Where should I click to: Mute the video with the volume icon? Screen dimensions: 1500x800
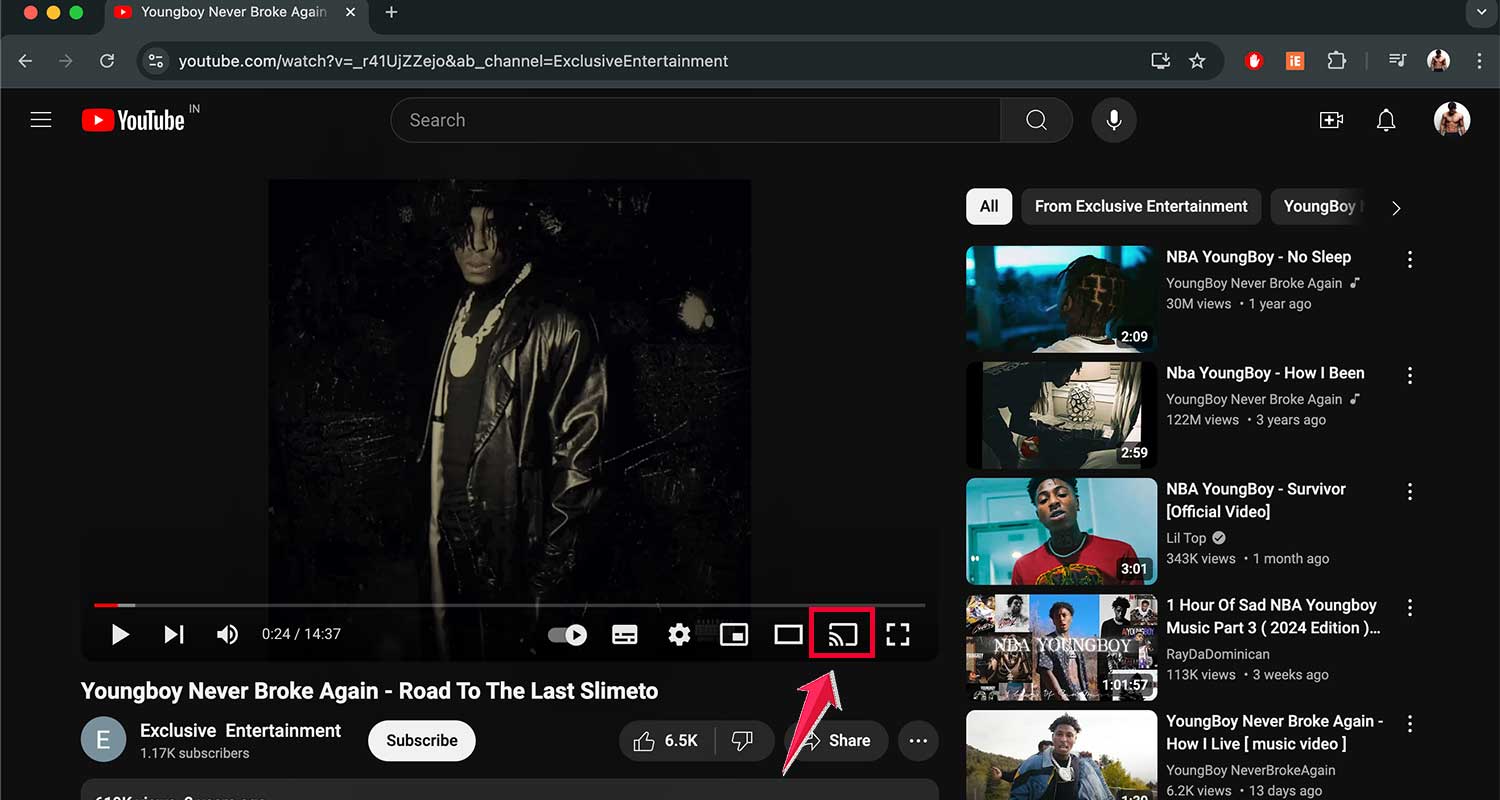tap(227, 634)
